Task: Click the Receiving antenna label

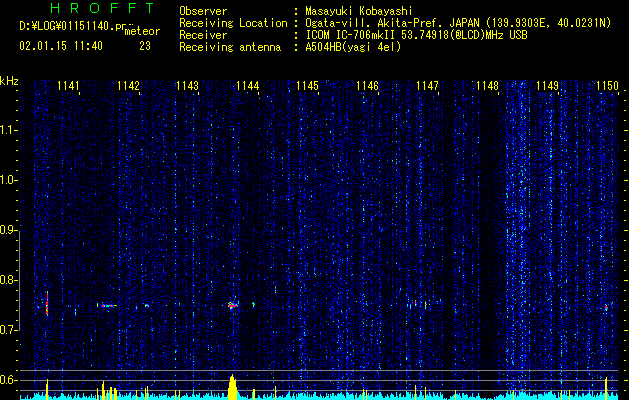Action: click(x=230, y=47)
